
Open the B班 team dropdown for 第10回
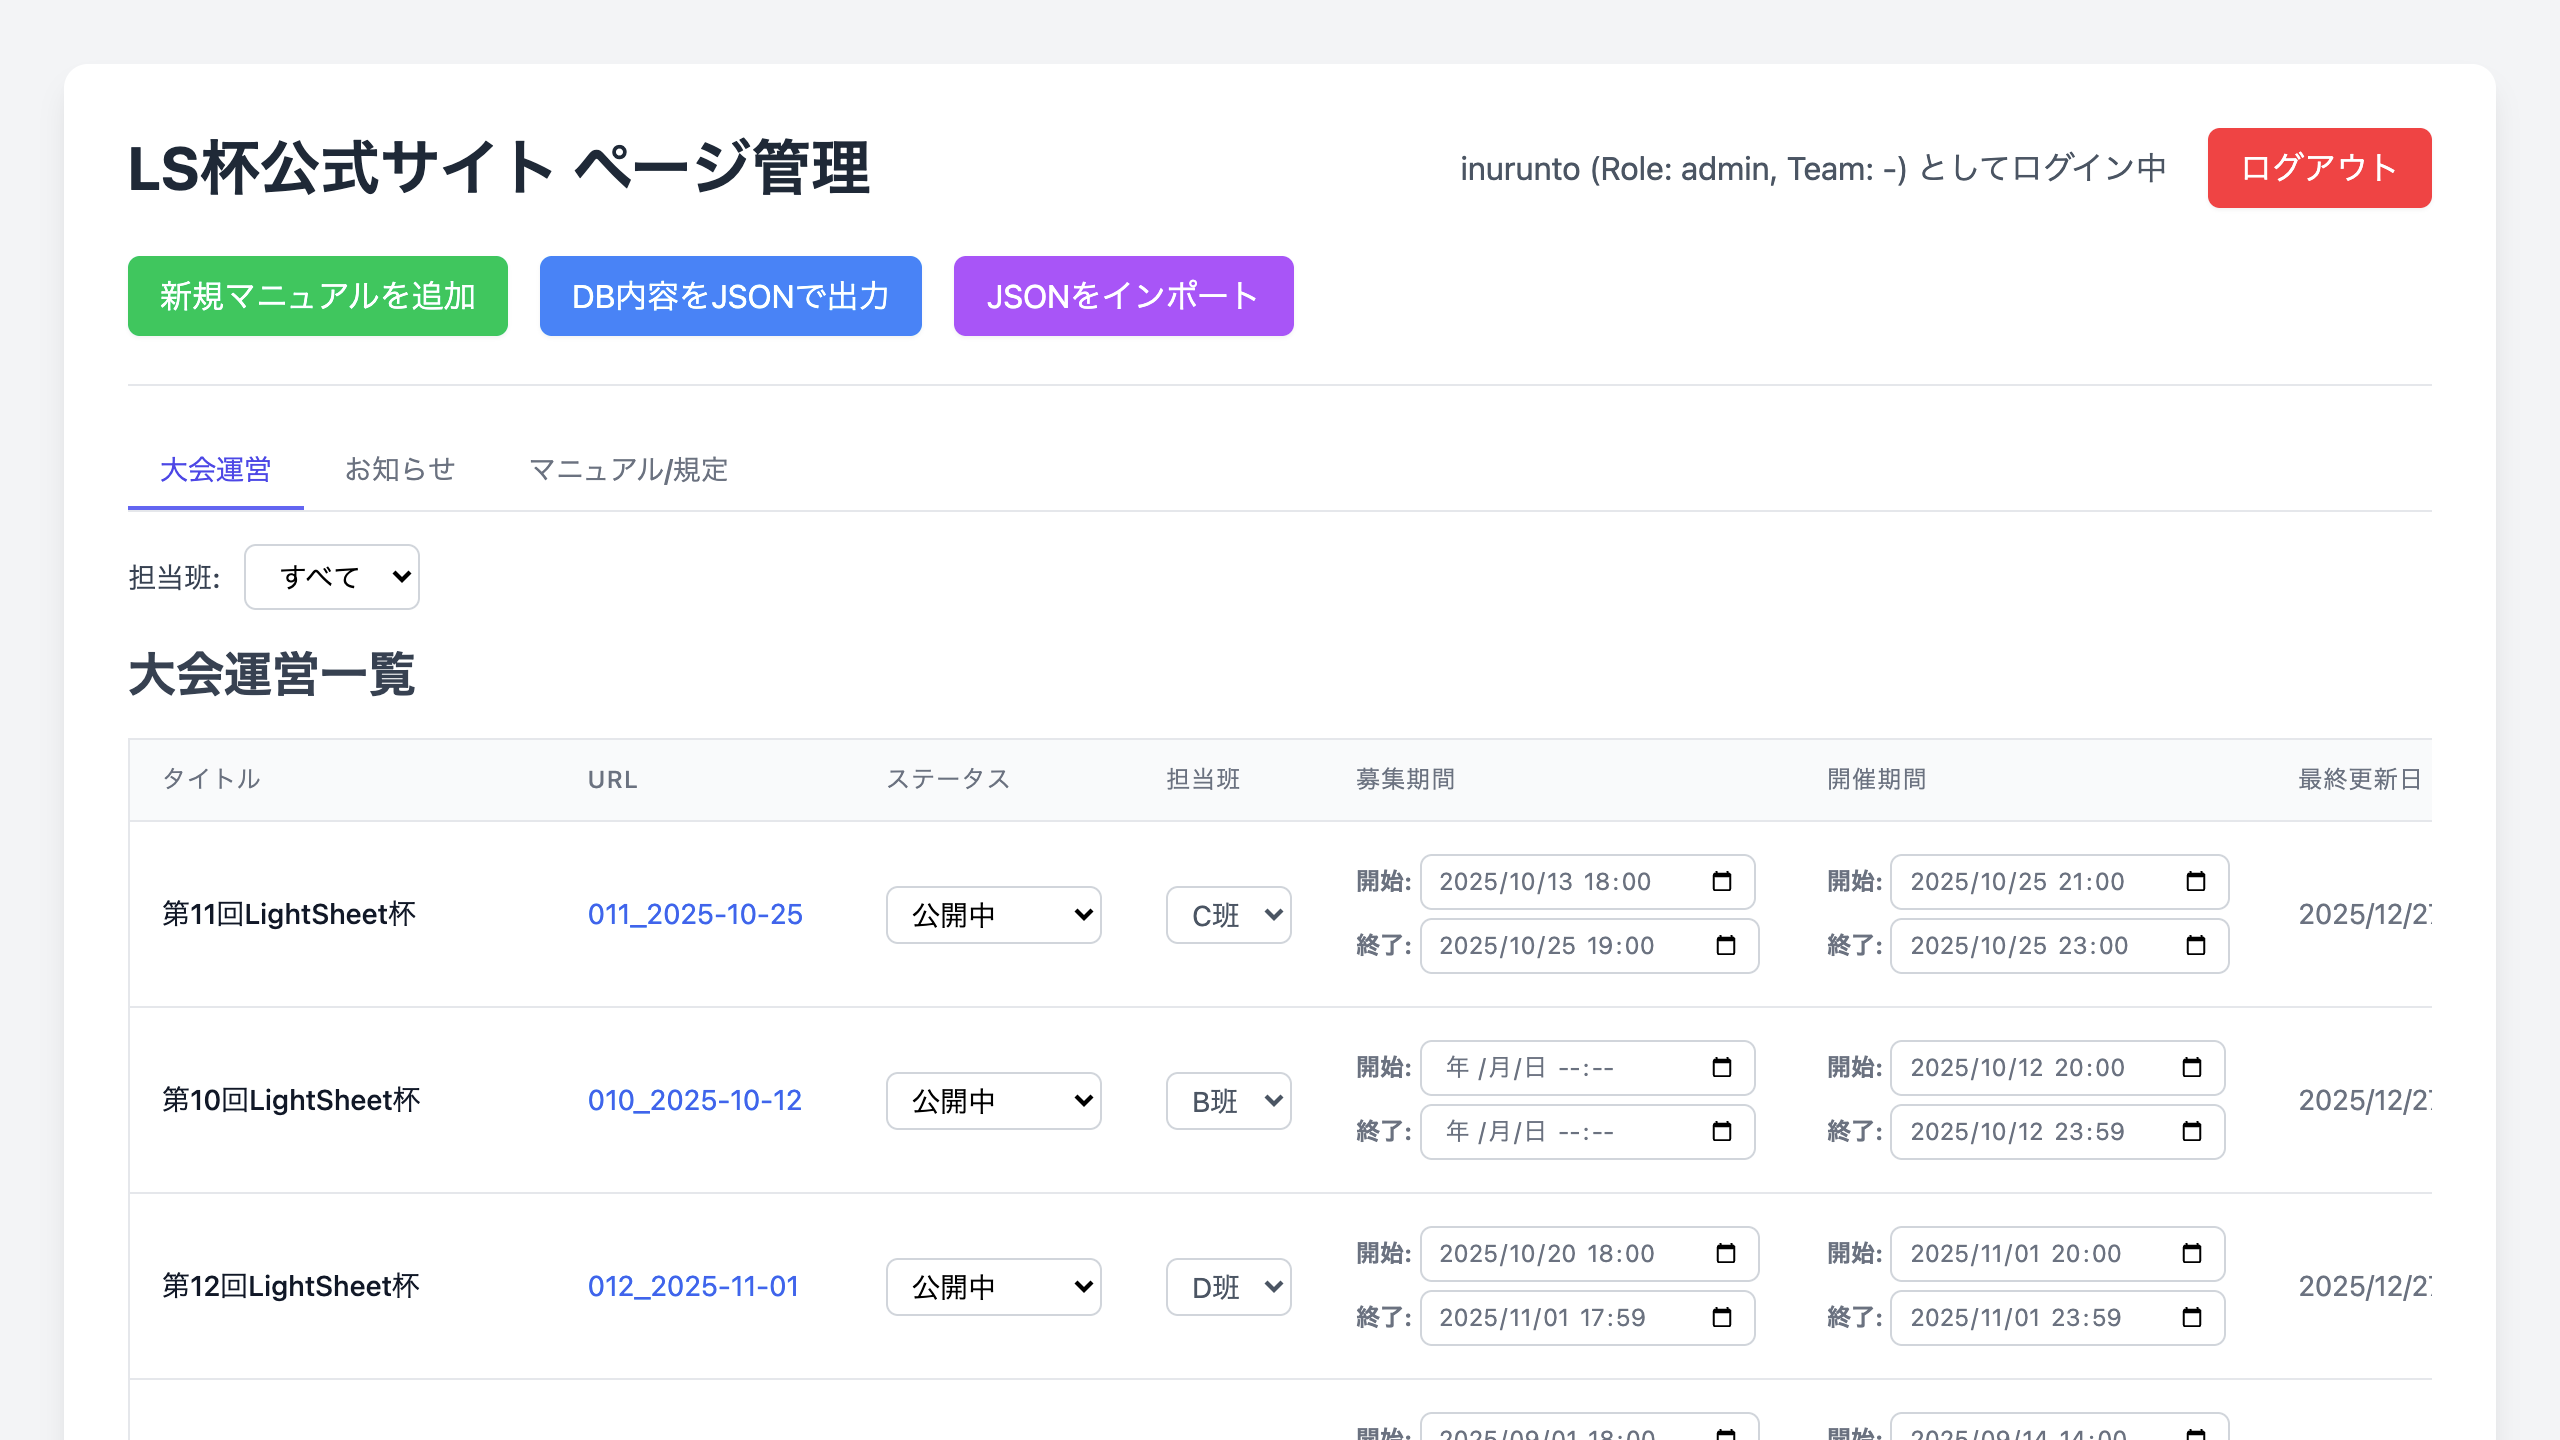pyautogui.click(x=1228, y=1101)
